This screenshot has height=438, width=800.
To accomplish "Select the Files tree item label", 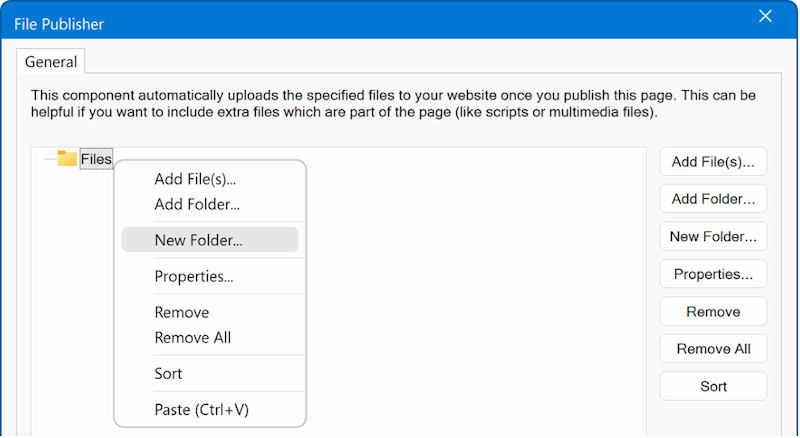I will point(96,159).
